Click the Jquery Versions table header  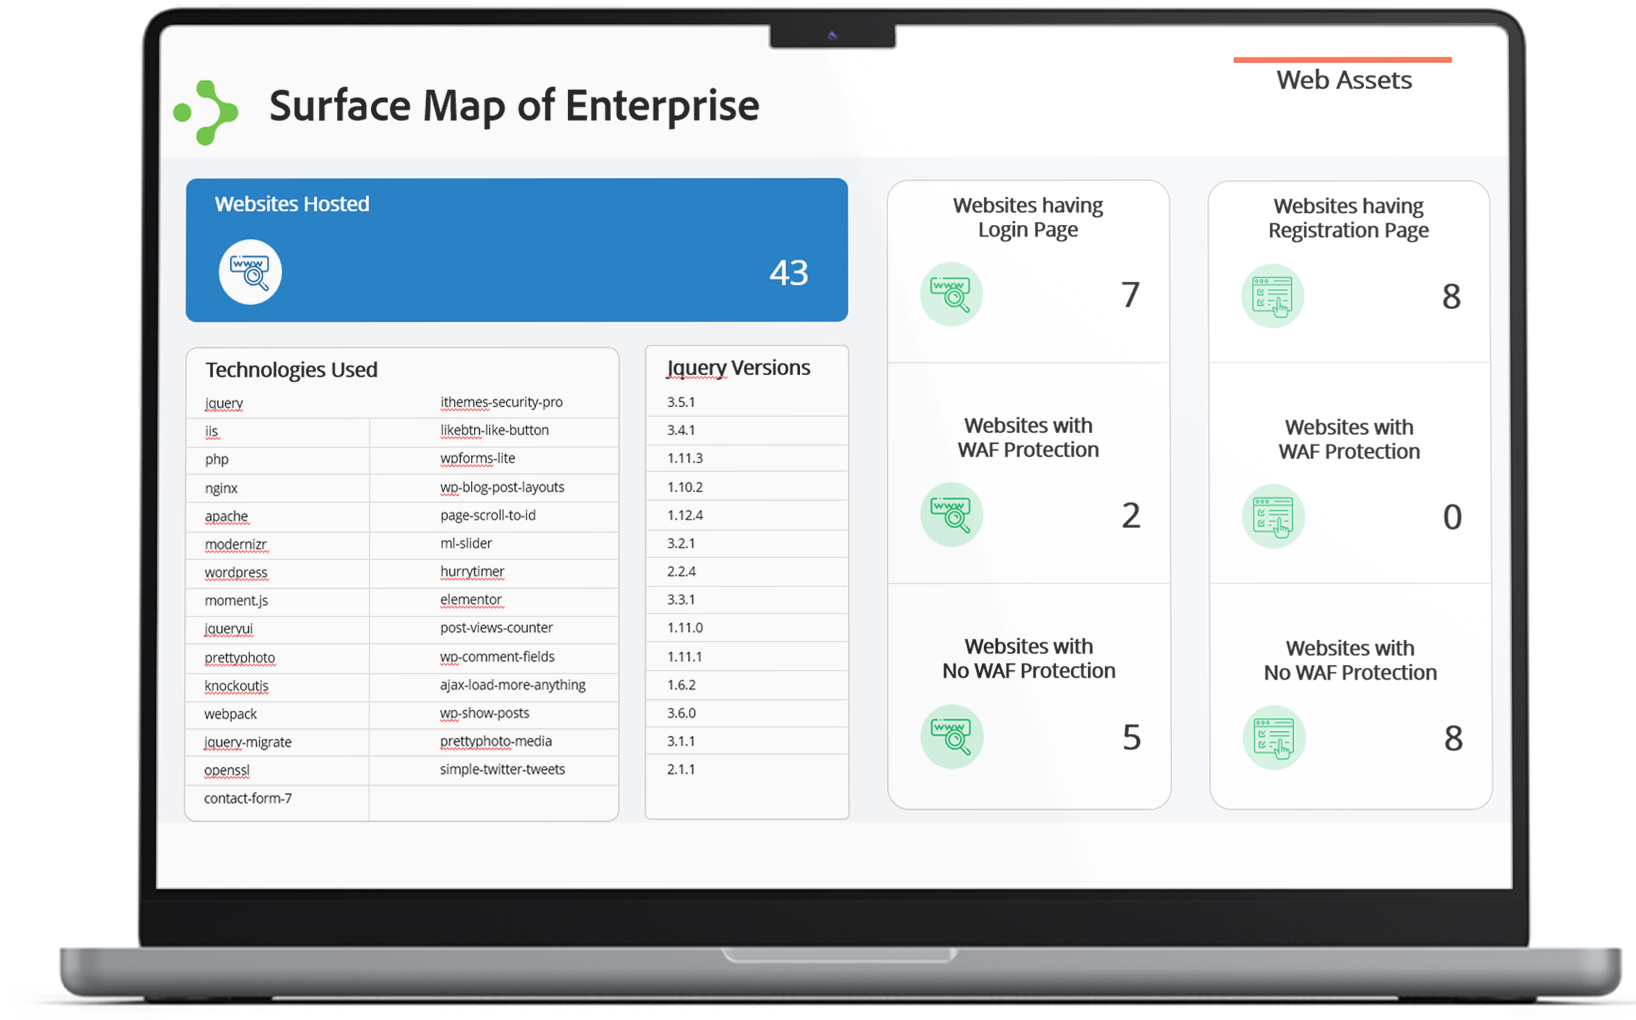738,368
